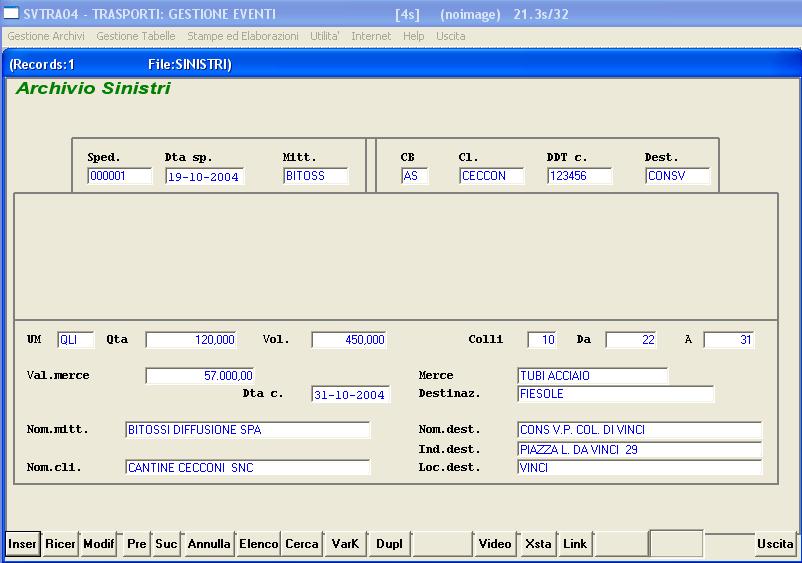The image size is (802, 563).
Task: Select the Da field with 22
Action: [631, 340]
